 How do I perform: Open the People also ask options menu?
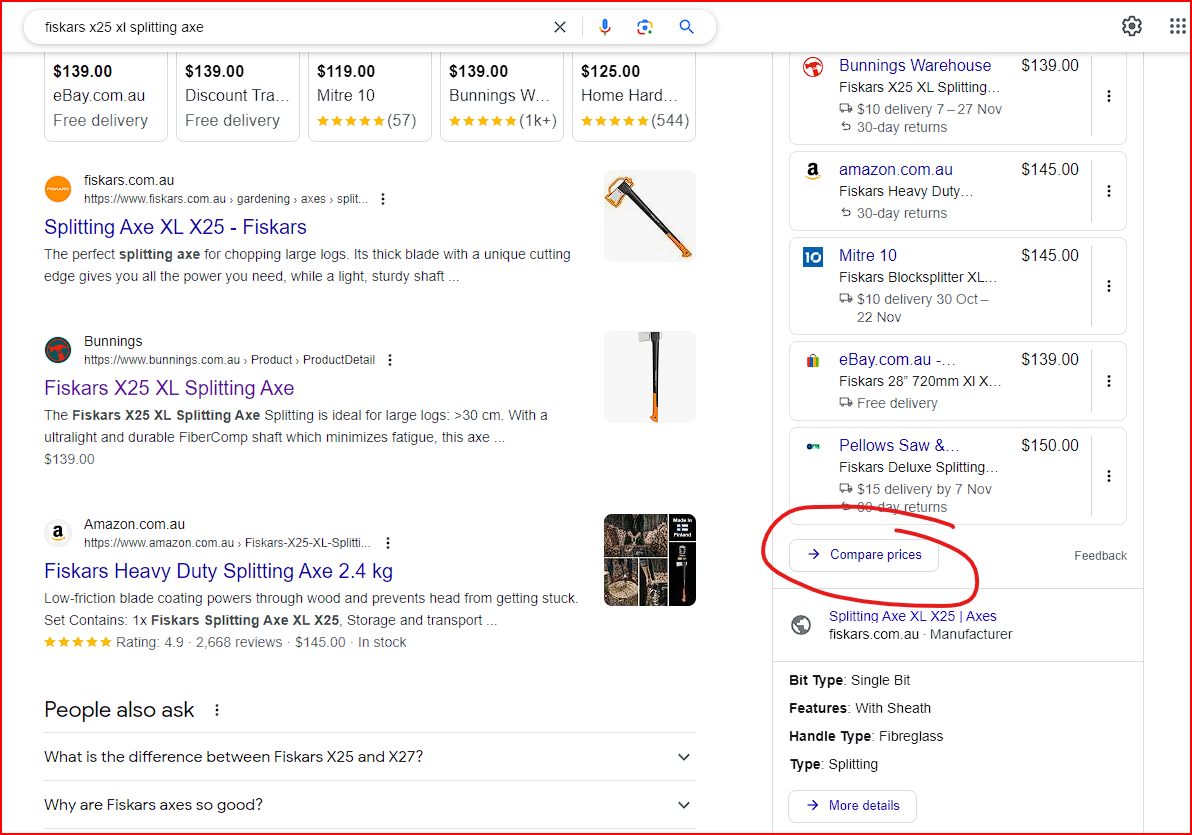click(217, 710)
